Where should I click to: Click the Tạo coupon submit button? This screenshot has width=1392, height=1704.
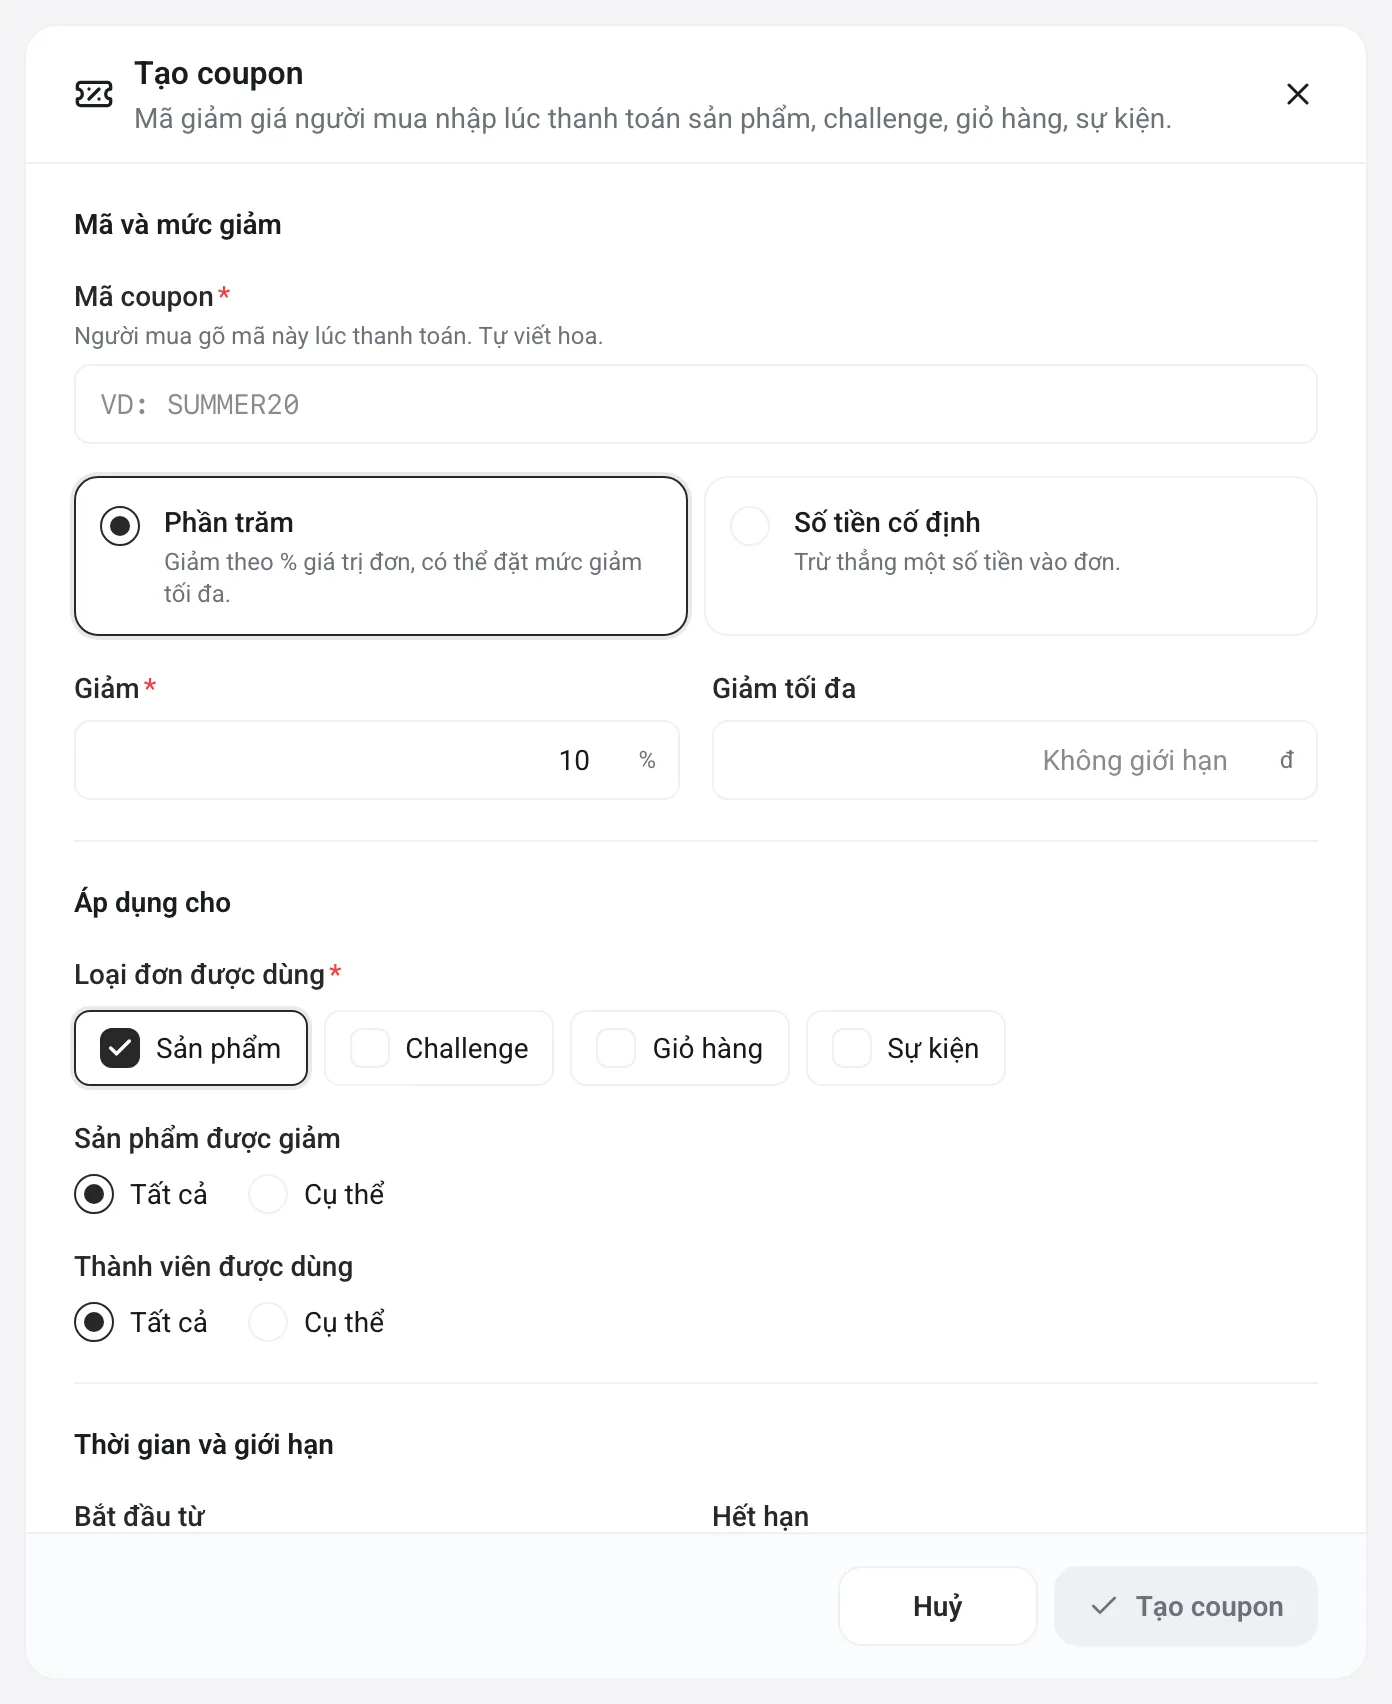[1186, 1606]
